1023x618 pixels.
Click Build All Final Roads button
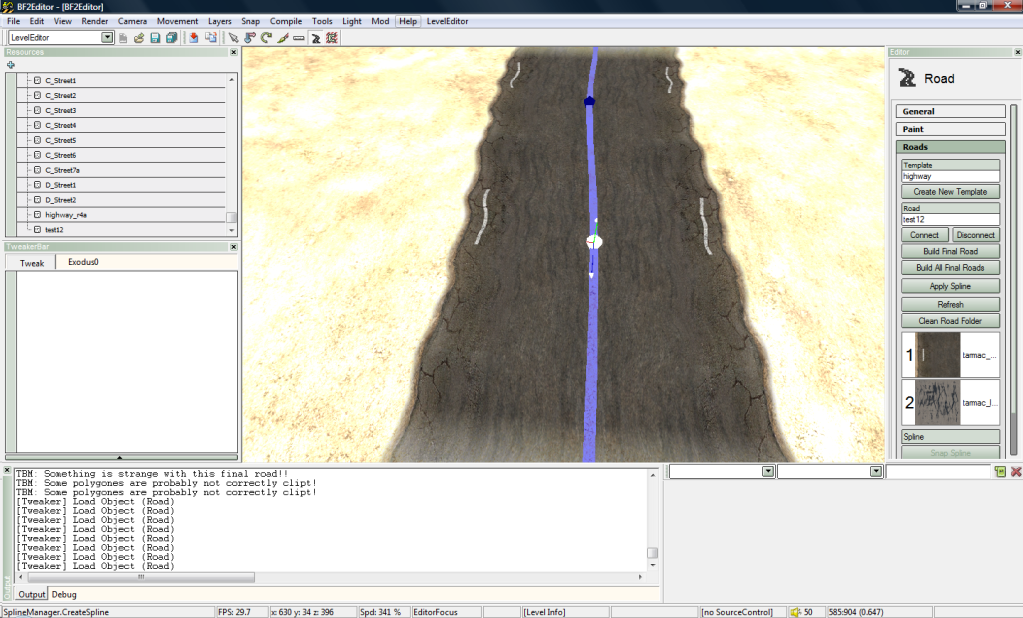coord(950,268)
